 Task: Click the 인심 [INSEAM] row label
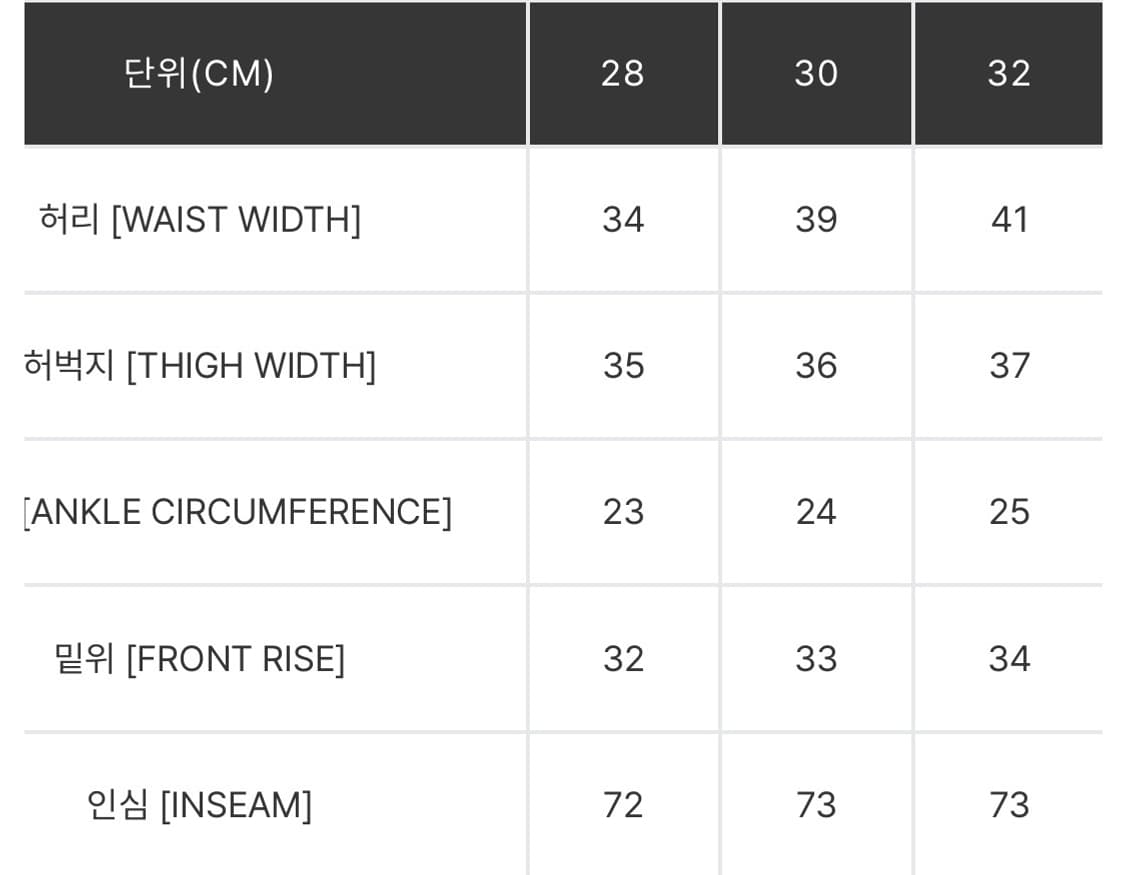point(200,805)
